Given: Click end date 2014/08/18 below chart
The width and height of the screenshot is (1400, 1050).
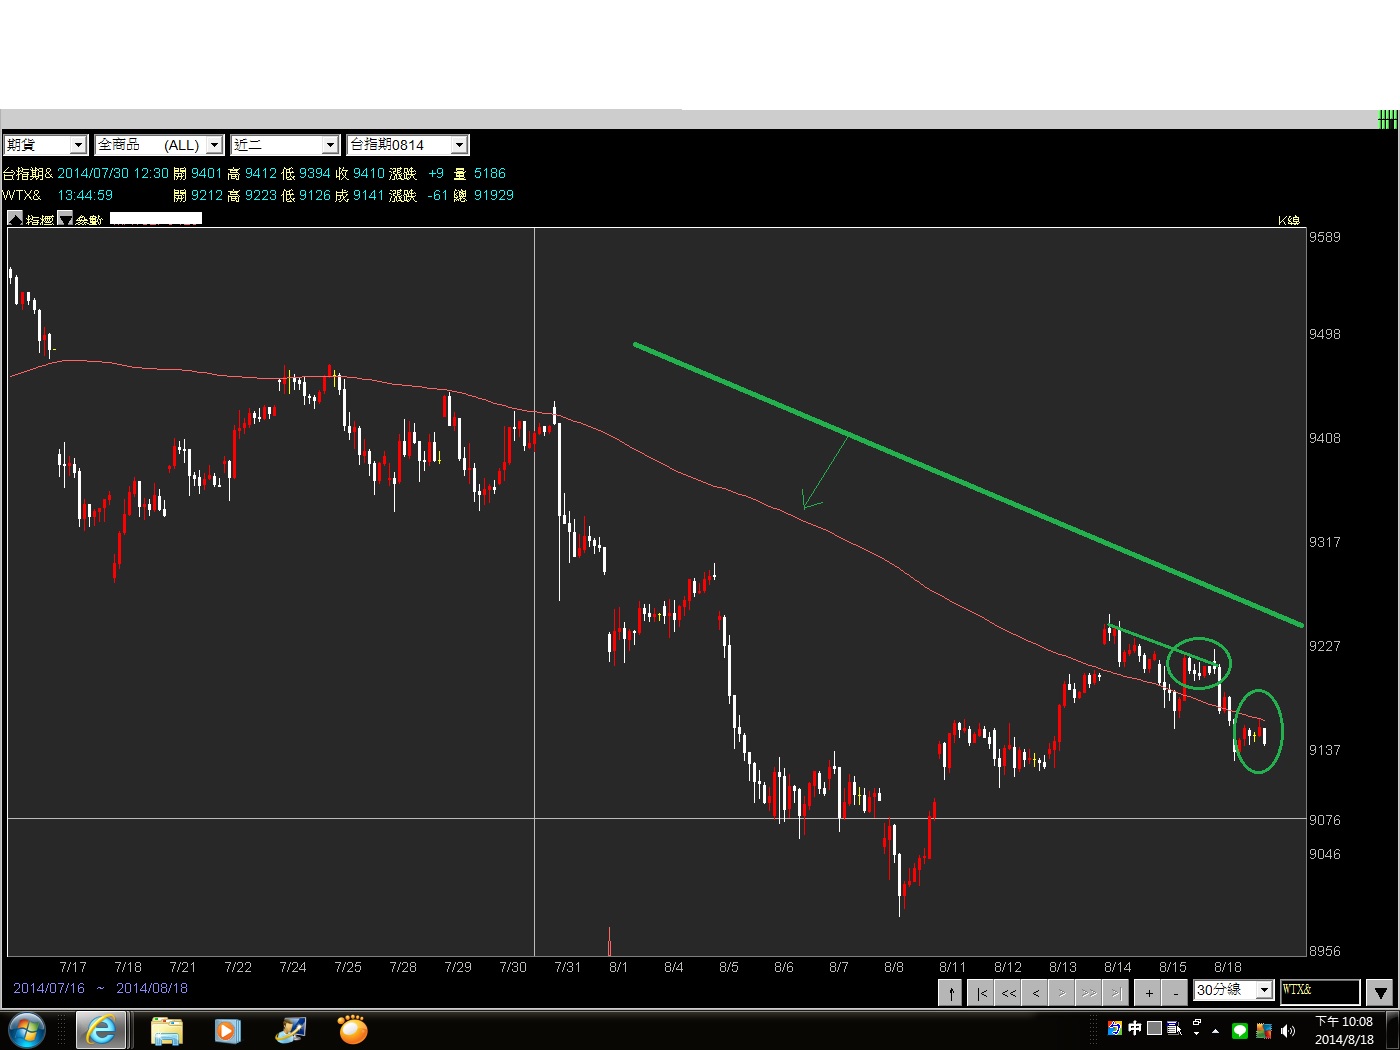Looking at the screenshot, I should tap(152, 988).
